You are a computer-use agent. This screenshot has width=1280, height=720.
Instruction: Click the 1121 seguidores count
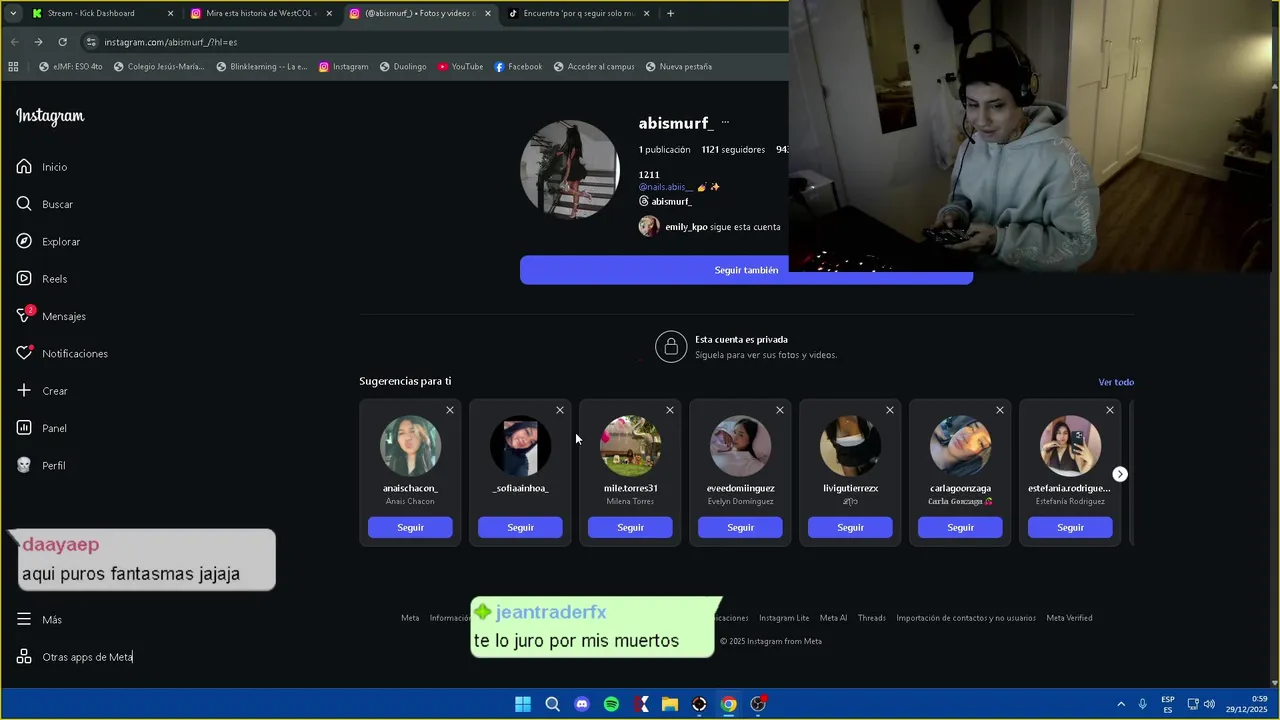click(733, 149)
